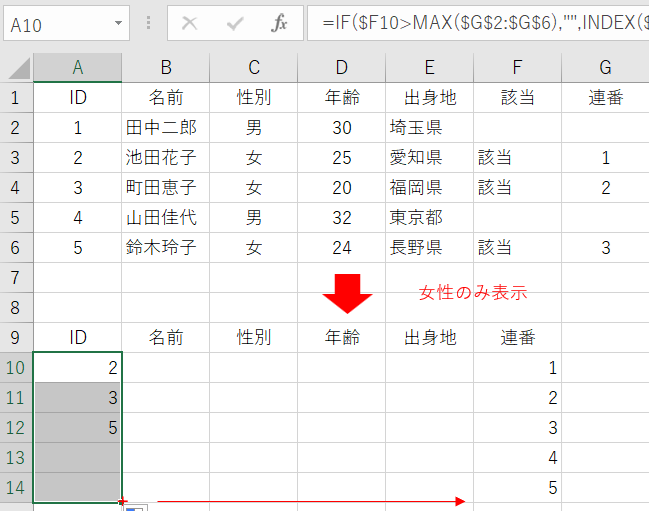
Task: Select column A header
Action: pos(77,67)
